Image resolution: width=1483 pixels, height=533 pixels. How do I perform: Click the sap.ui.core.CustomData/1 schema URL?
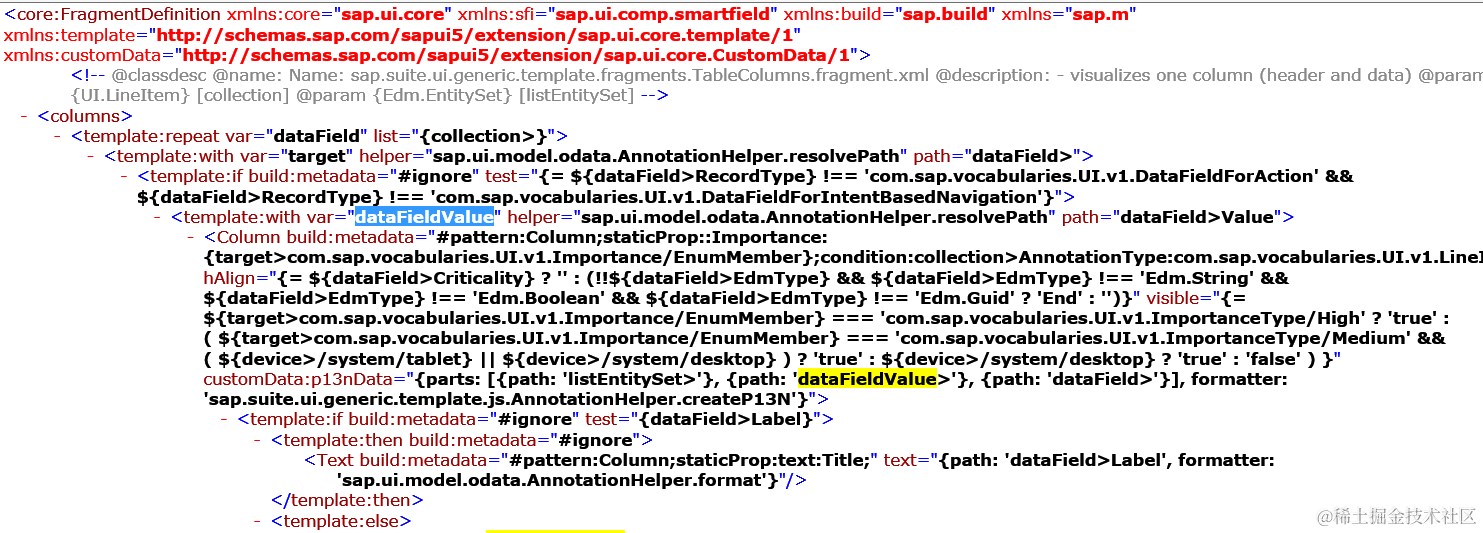coord(515,55)
